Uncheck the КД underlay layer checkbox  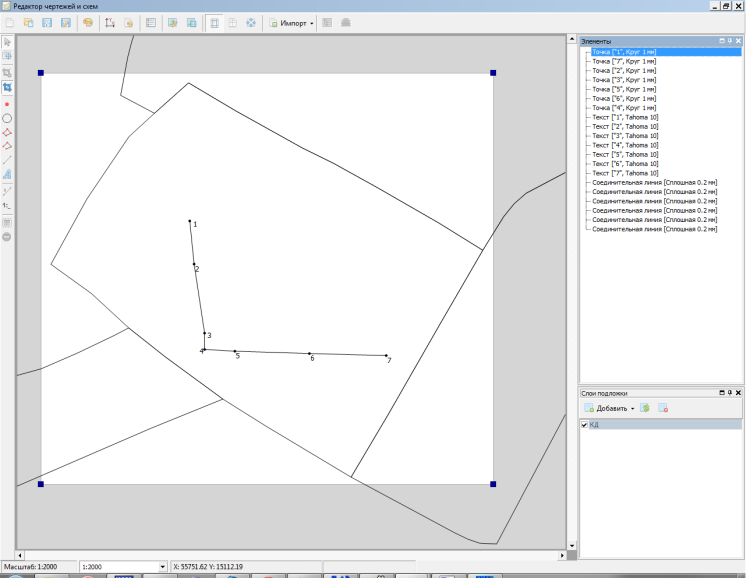pos(585,425)
